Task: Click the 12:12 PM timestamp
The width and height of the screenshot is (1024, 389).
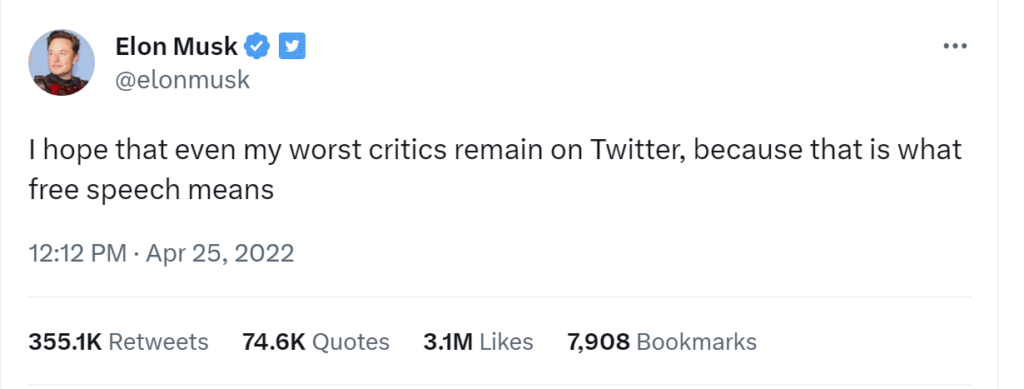Action: [x=78, y=253]
